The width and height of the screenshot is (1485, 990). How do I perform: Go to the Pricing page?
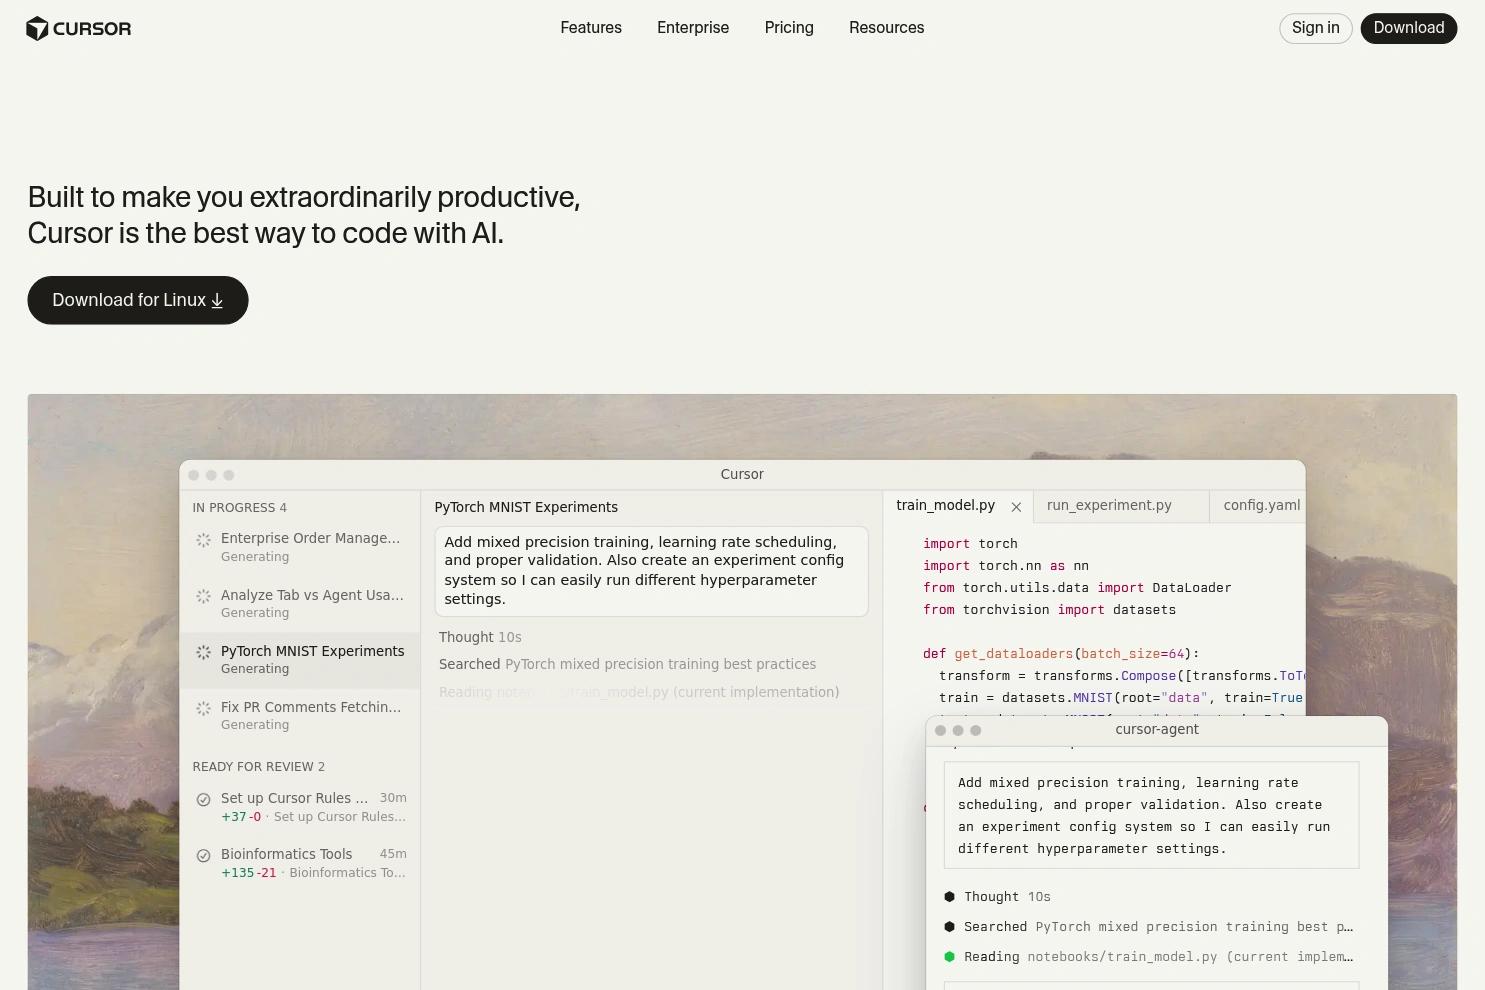(788, 28)
